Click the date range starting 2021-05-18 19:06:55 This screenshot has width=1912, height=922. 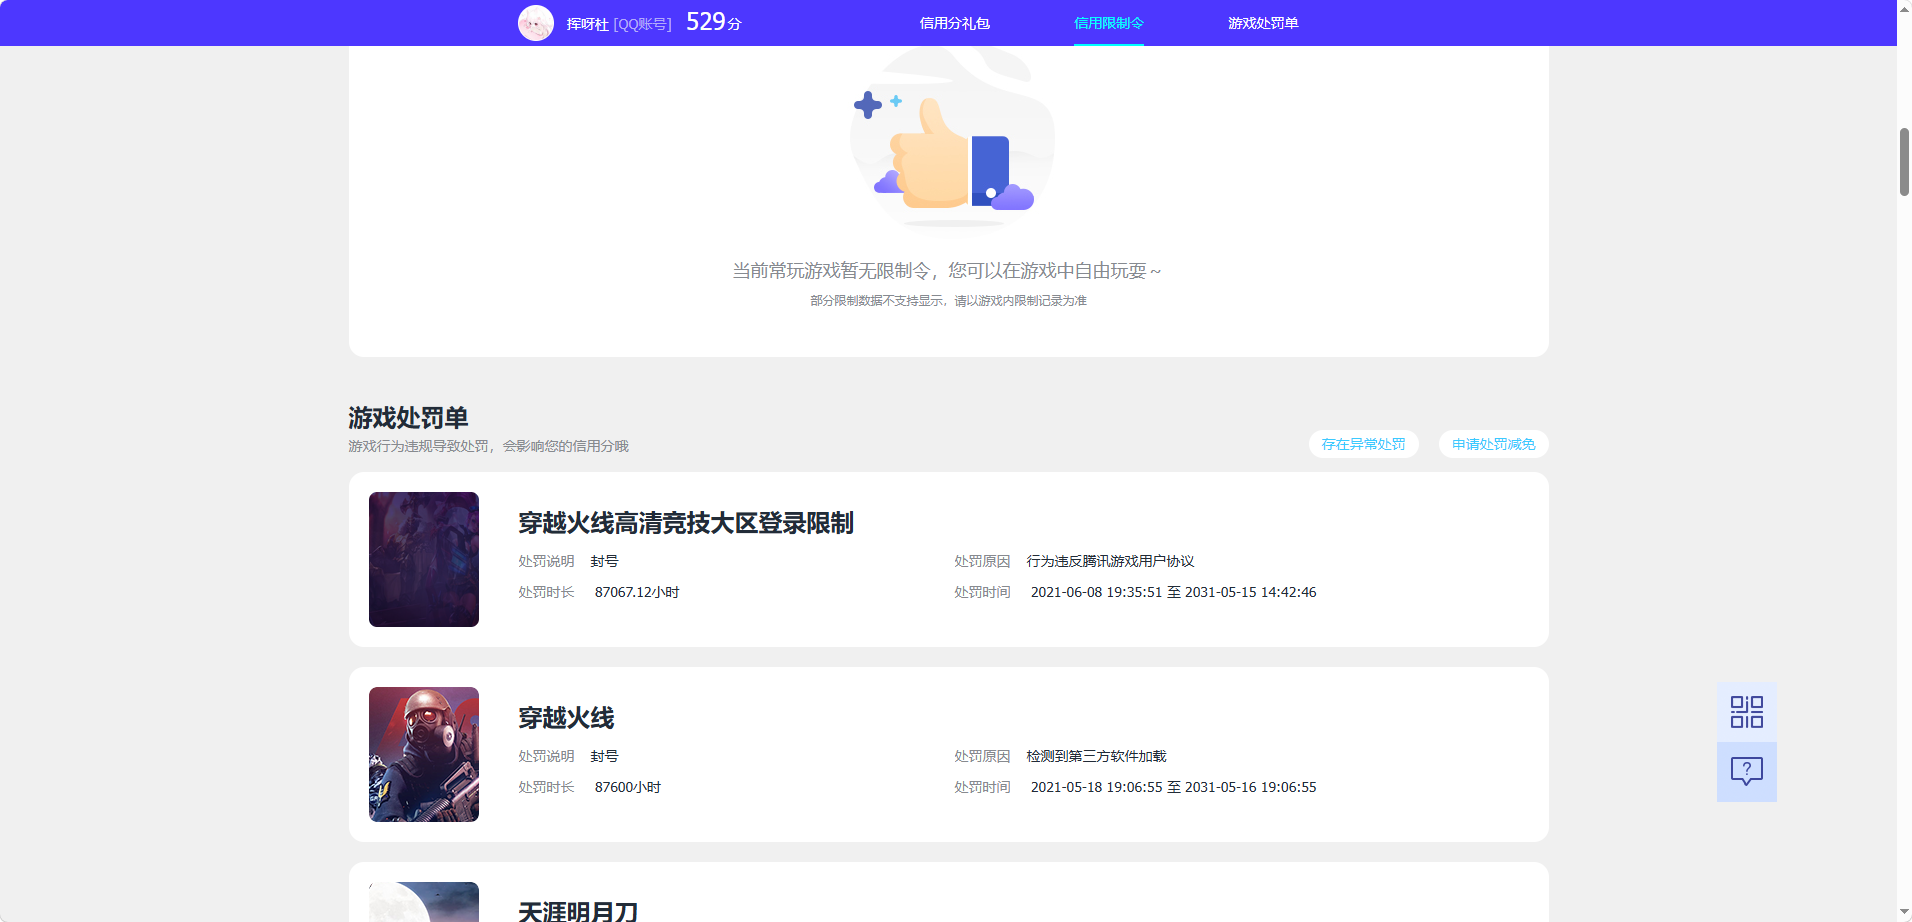click(1173, 787)
